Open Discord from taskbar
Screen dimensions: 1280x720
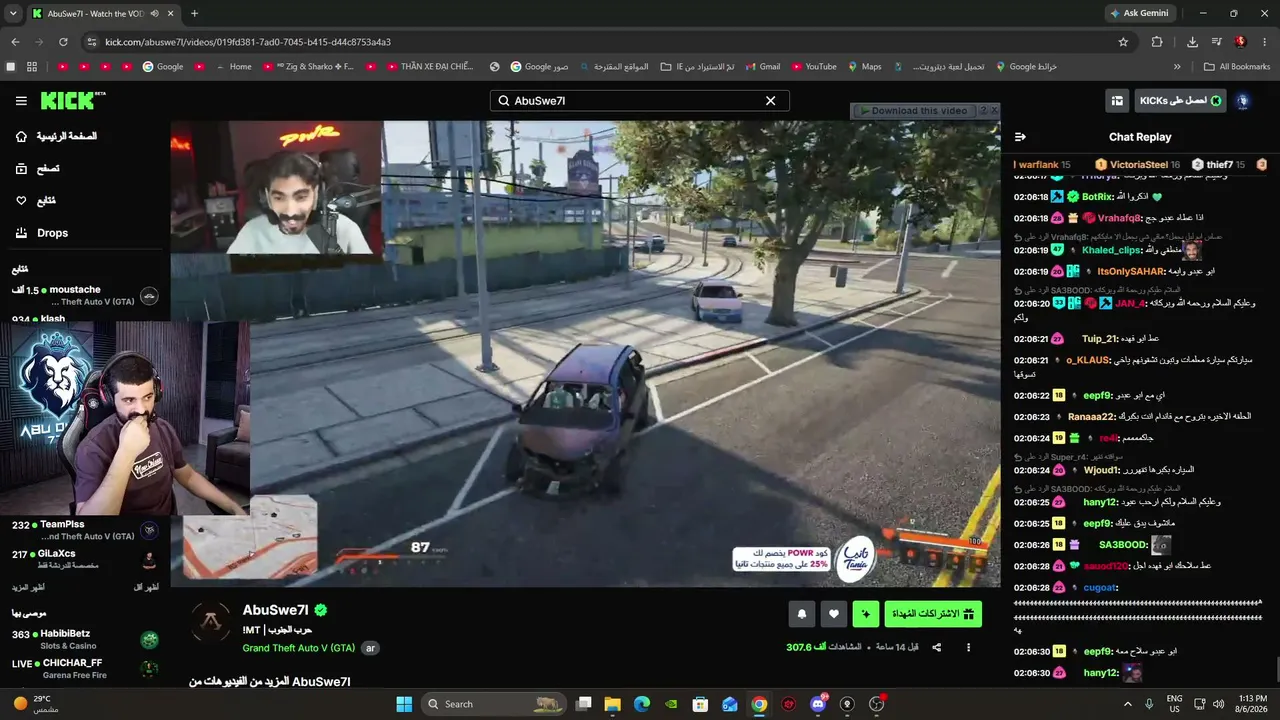click(818, 704)
